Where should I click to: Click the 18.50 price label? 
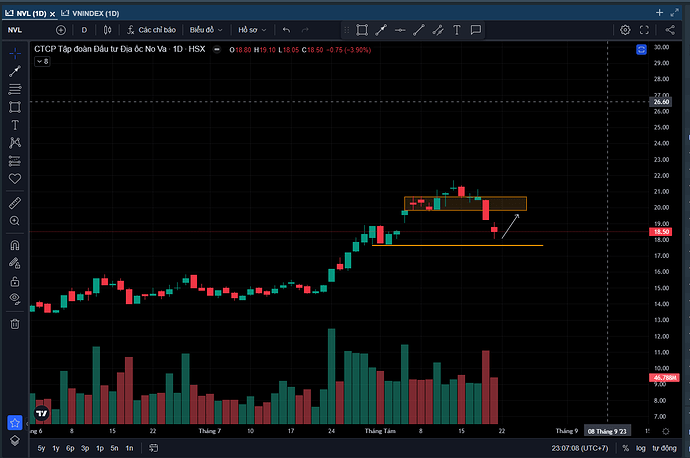[x=661, y=231]
